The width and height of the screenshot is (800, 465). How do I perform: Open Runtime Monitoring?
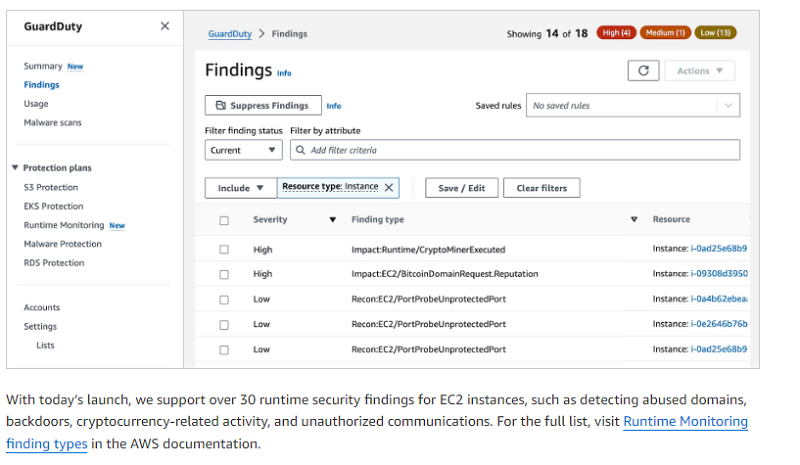64,225
